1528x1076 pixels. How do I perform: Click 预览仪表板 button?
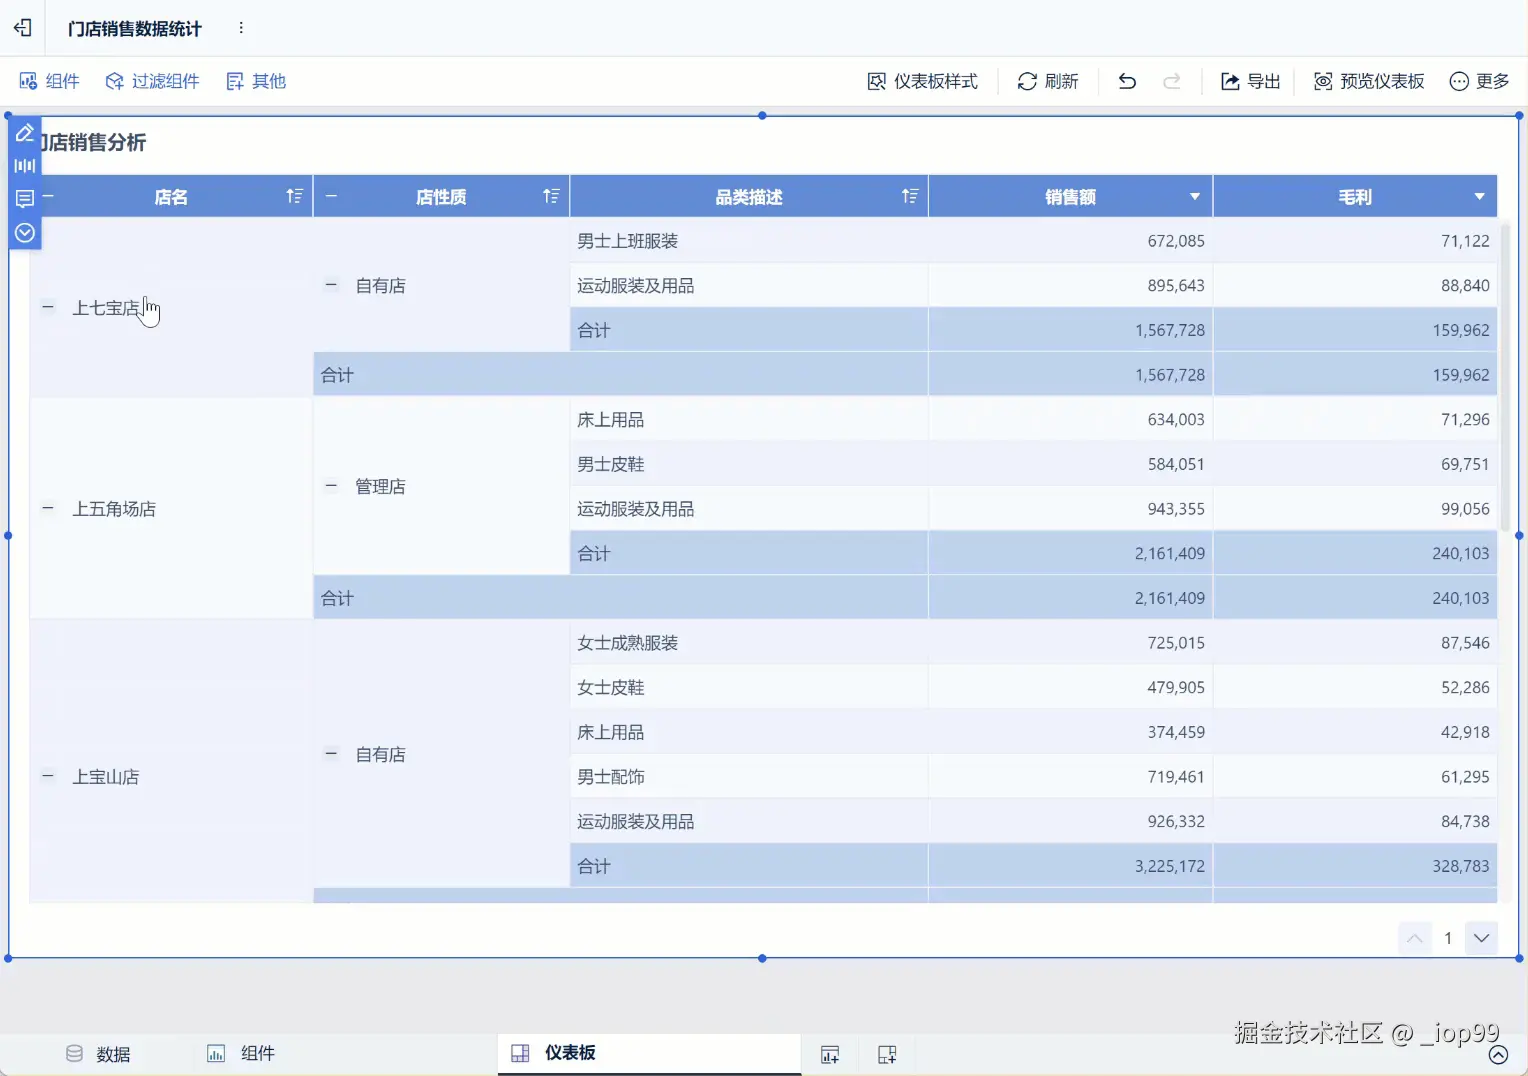tap(1369, 81)
